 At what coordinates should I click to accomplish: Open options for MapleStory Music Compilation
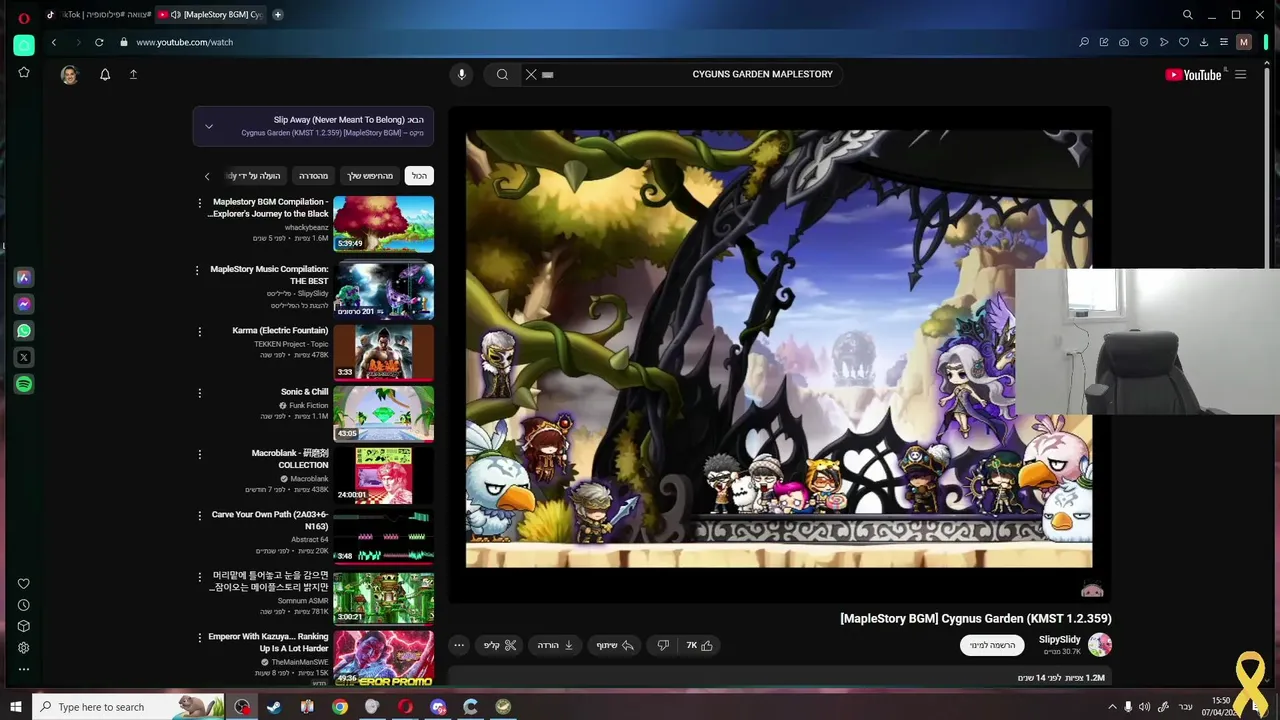point(197,270)
